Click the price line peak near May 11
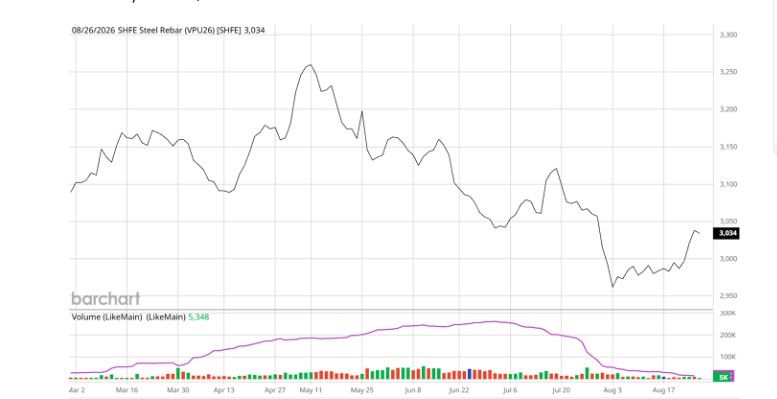Viewport: 777px width, 399px height. click(310, 64)
